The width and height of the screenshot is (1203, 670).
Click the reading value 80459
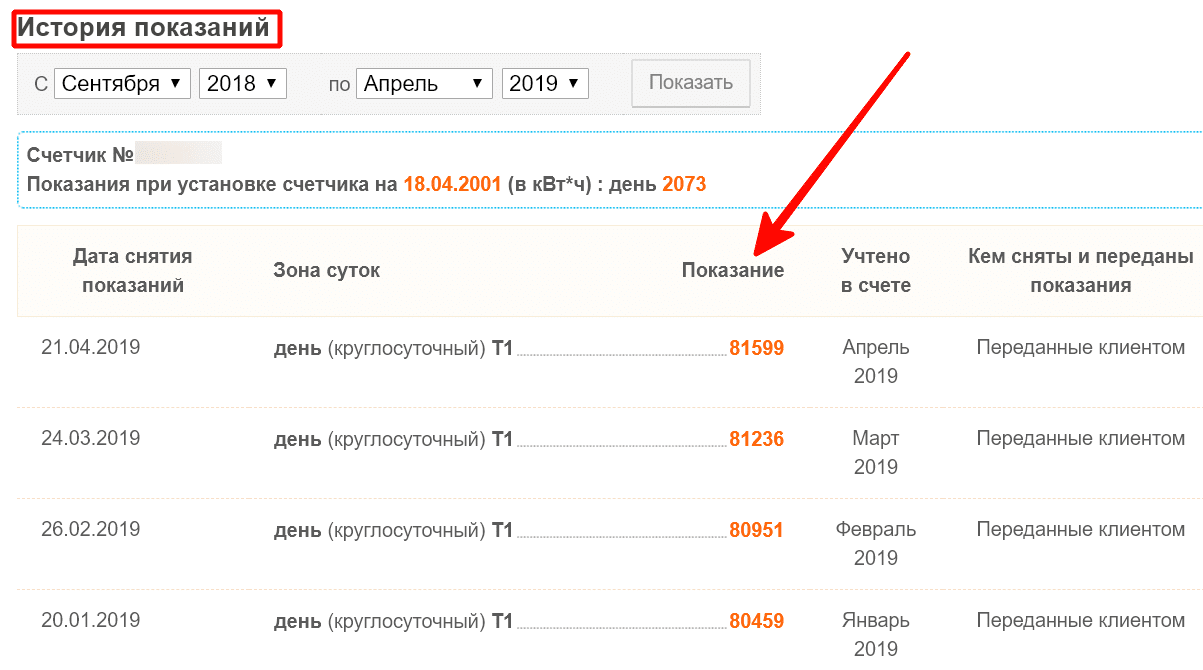pyautogui.click(x=756, y=621)
